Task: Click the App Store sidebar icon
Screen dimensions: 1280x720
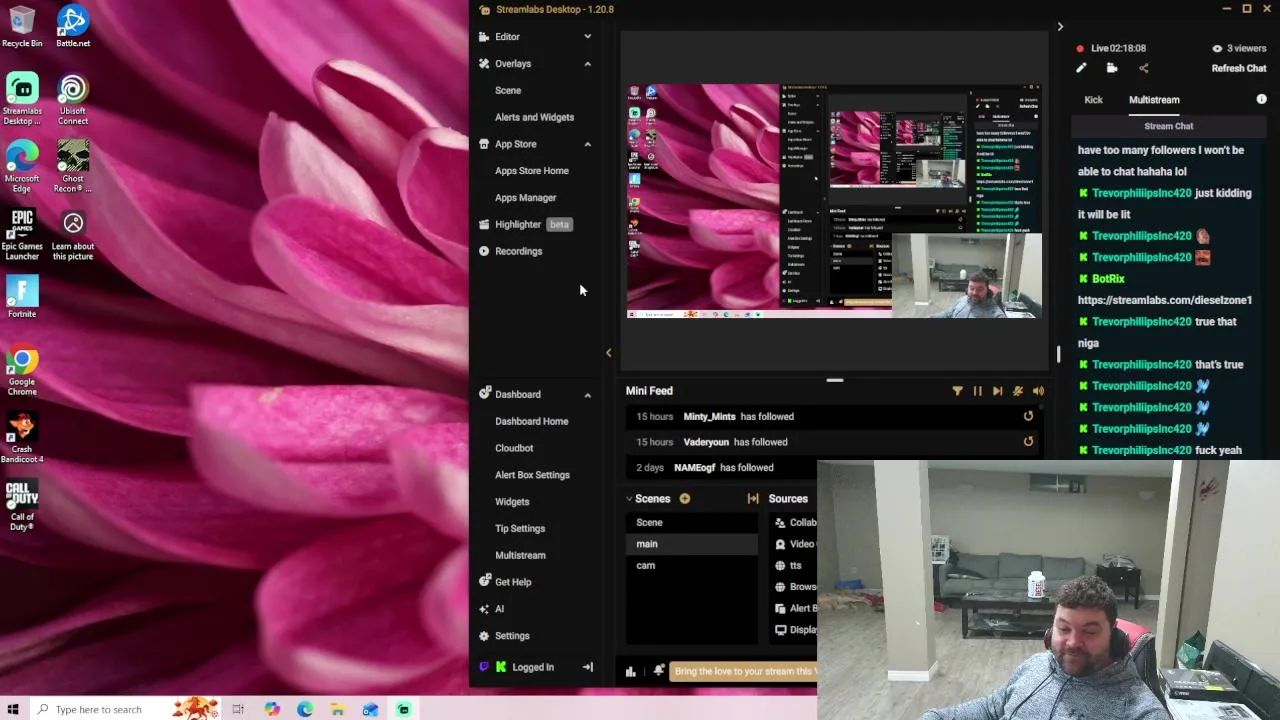Action: [485, 144]
